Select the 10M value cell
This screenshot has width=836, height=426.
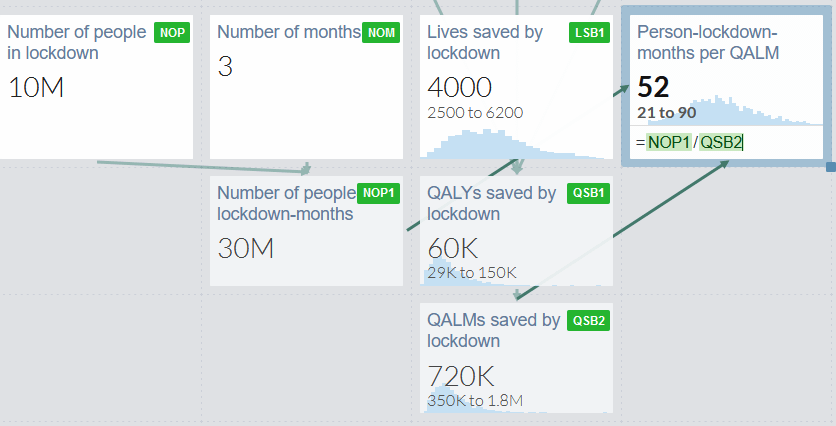[36, 87]
